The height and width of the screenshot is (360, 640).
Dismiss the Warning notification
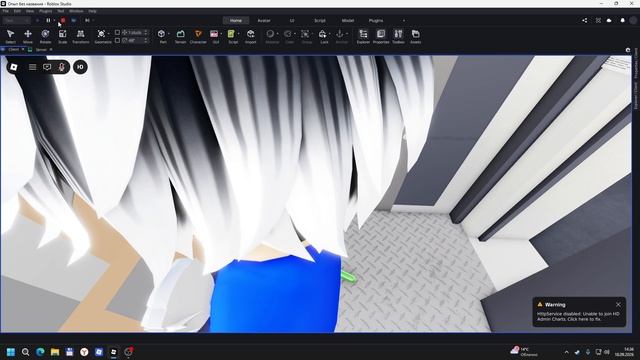click(x=618, y=304)
